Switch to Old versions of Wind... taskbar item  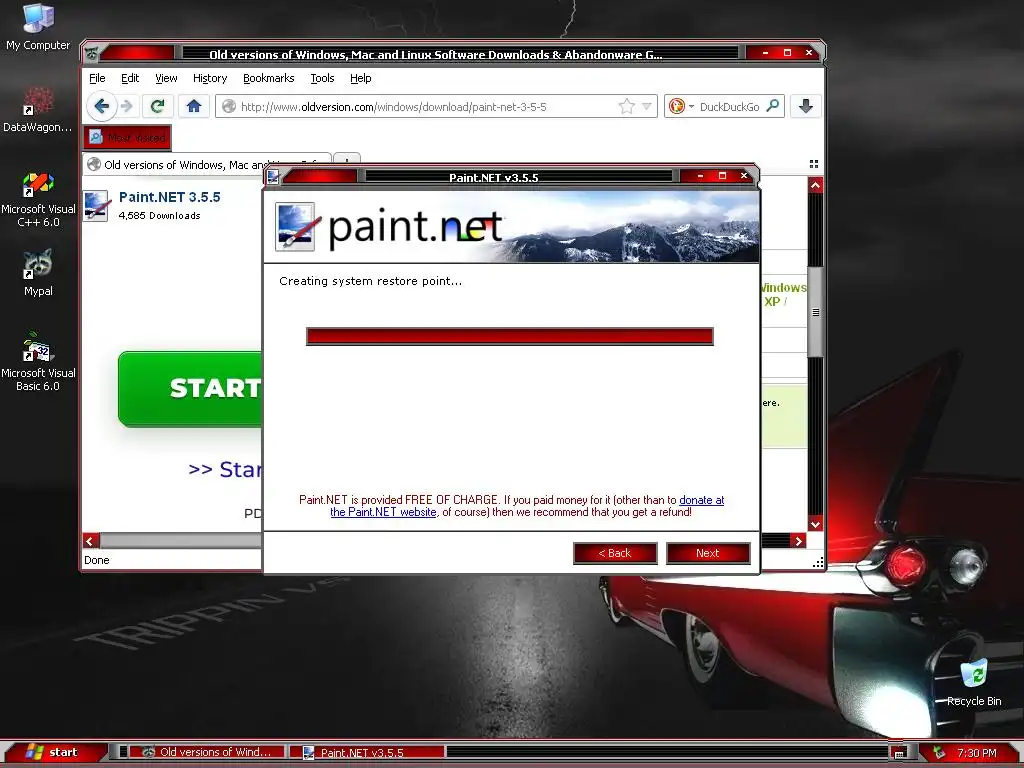(x=207, y=752)
